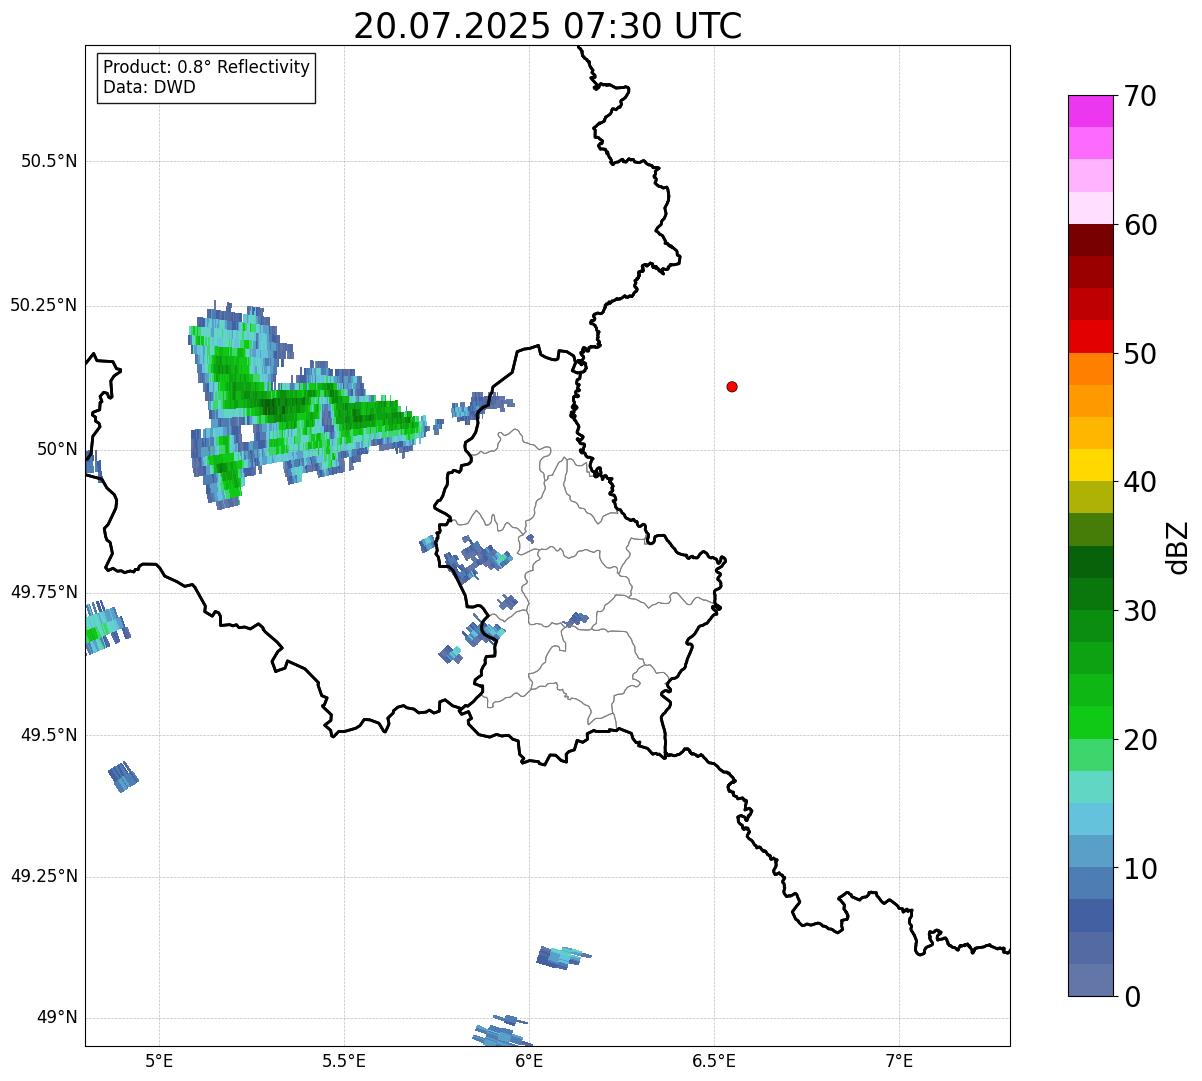This screenshot has width=1202, height=1081.
Task: Pick the yellow swatch just above 40 dBZ
Action: tap(1090, 465)
